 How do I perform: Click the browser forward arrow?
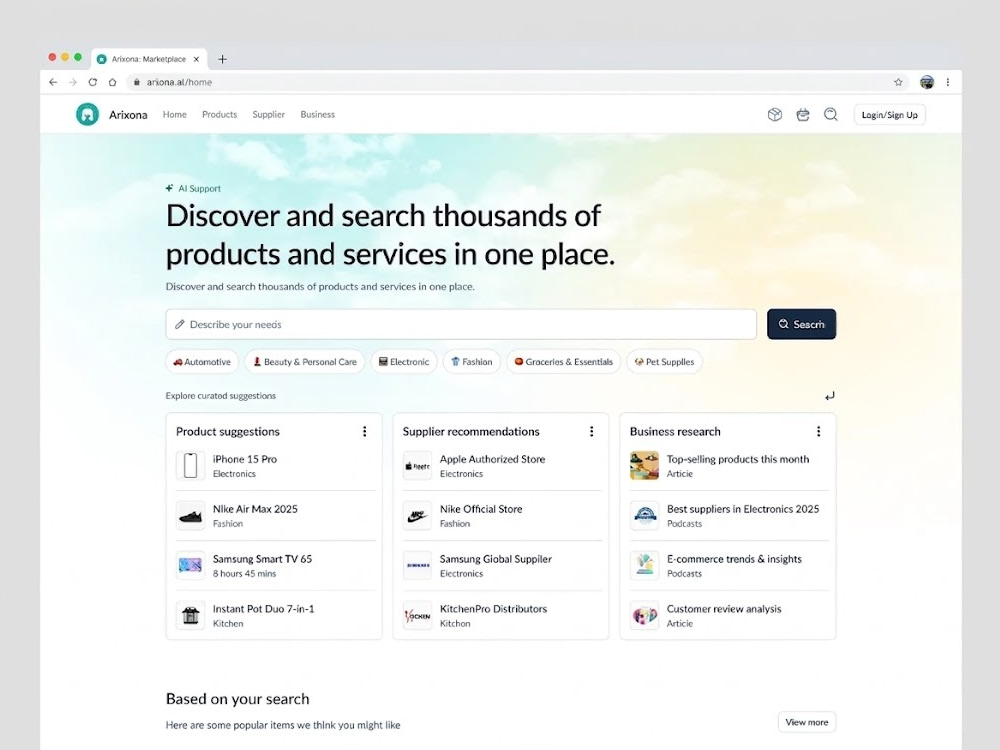pyautogui.click(x=73, y=82)
